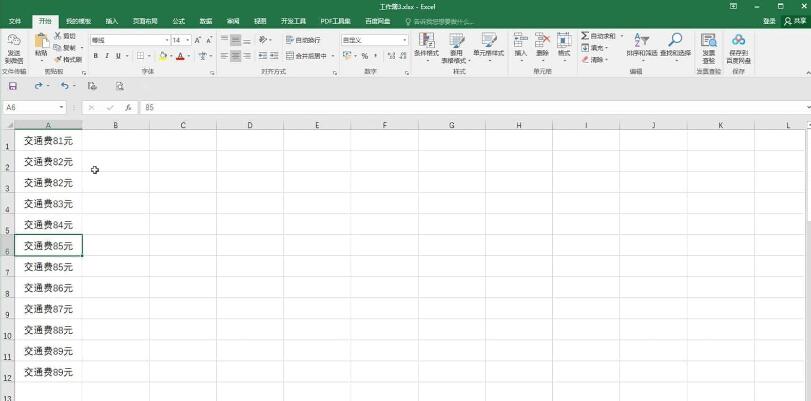Click the Format Painter (格式刷) tool

pyautogui.click(x=67, y=59)
